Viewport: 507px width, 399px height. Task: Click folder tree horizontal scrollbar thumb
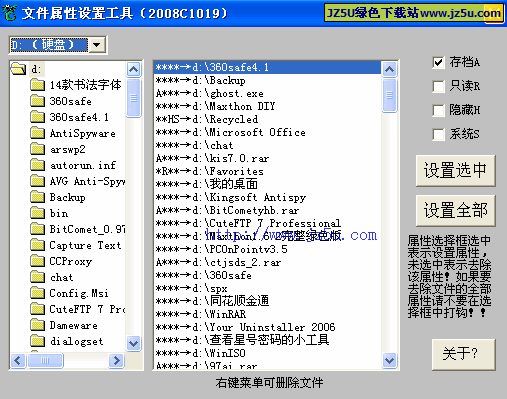(x=45, y=360)
